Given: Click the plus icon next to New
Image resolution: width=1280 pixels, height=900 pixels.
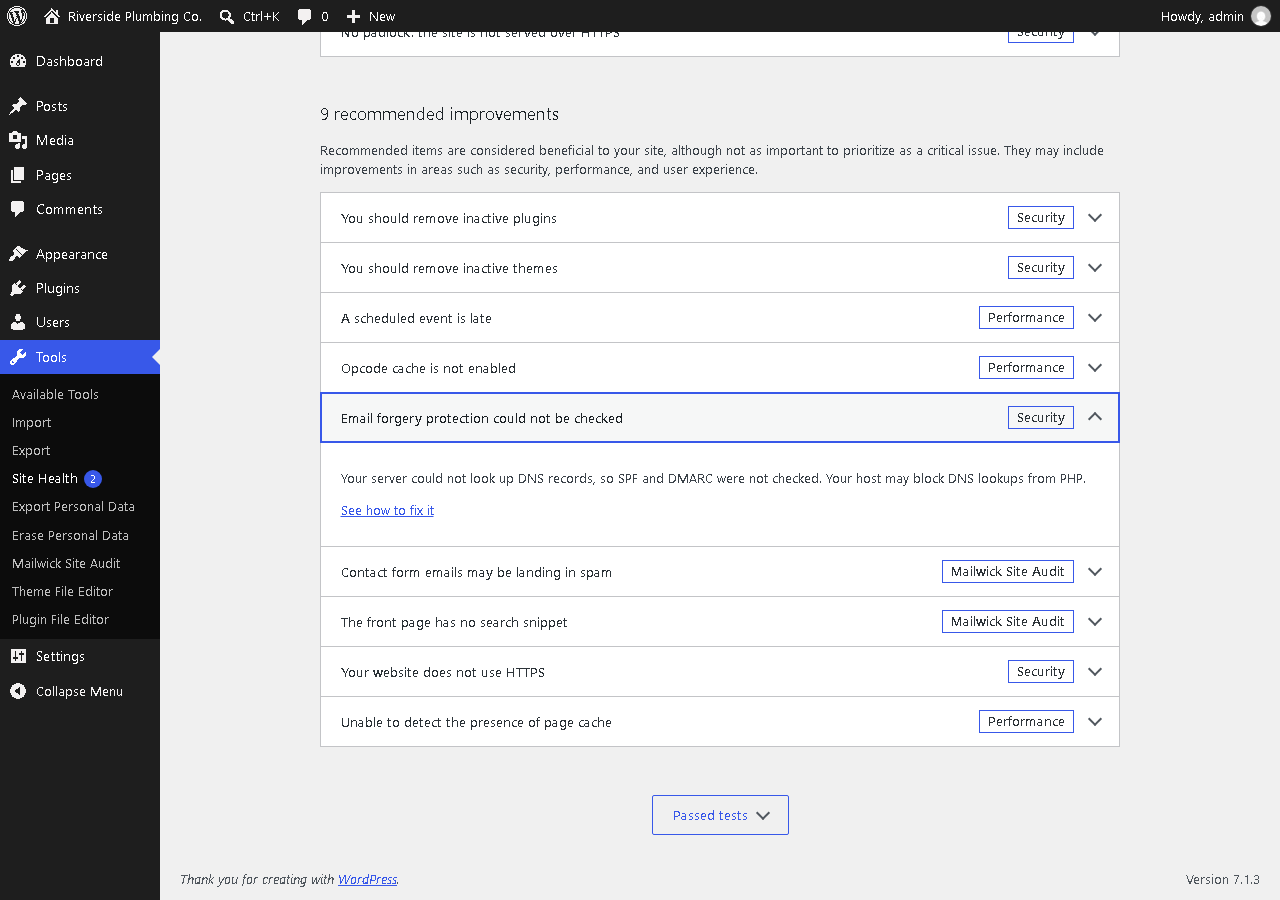Looking at the screenshot, I should coord(353,16).
